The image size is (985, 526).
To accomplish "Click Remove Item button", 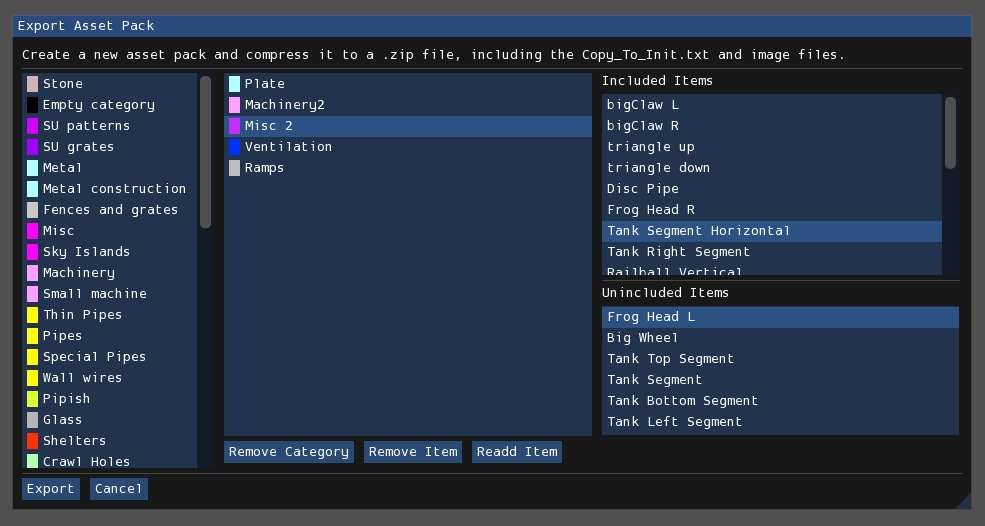I will pos(413,452).
